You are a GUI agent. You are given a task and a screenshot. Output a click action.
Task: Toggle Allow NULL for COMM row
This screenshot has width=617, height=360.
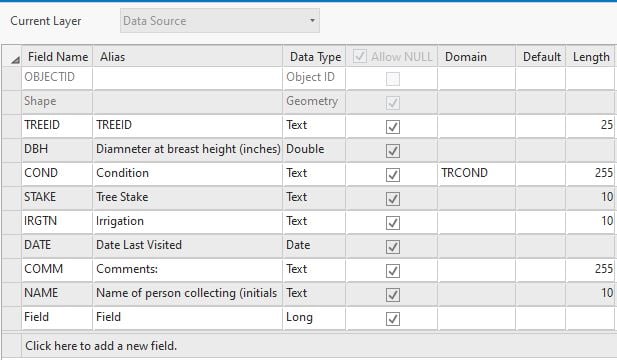tap(393, 271)
